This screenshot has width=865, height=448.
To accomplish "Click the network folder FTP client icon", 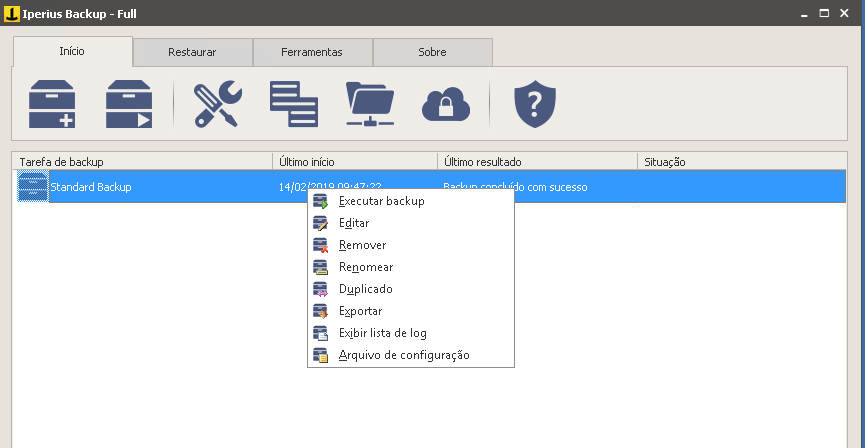I will [x=370, y=104].
